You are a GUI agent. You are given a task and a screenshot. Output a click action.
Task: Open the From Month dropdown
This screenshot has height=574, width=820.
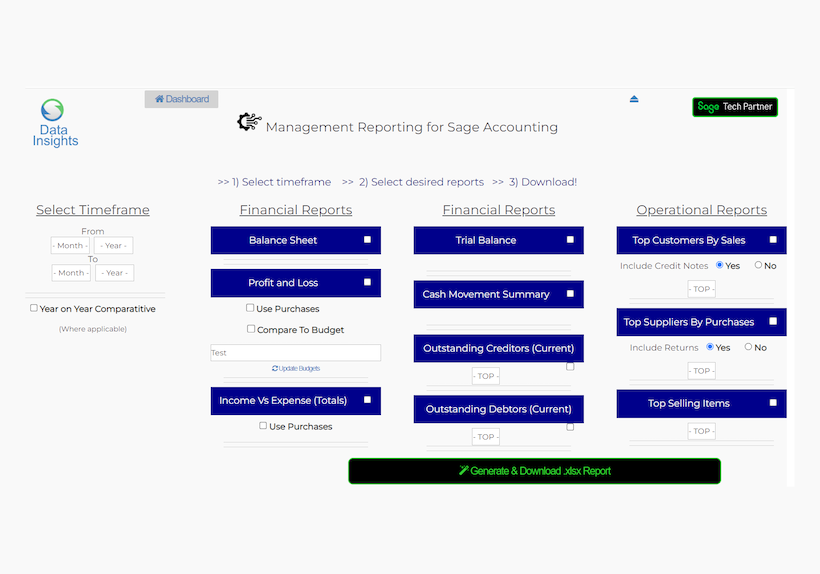(x=71, y=246)
